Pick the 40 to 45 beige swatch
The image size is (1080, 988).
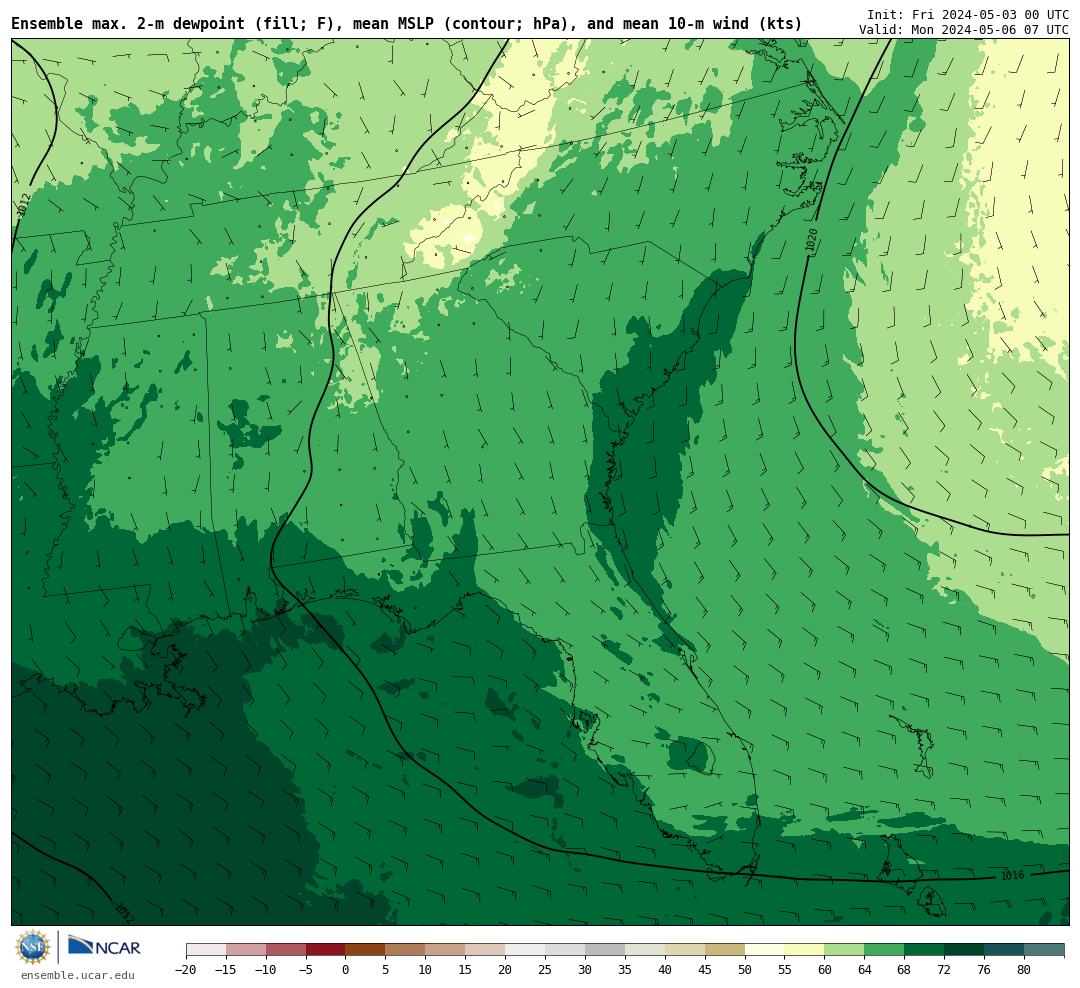tap(685, 950)
